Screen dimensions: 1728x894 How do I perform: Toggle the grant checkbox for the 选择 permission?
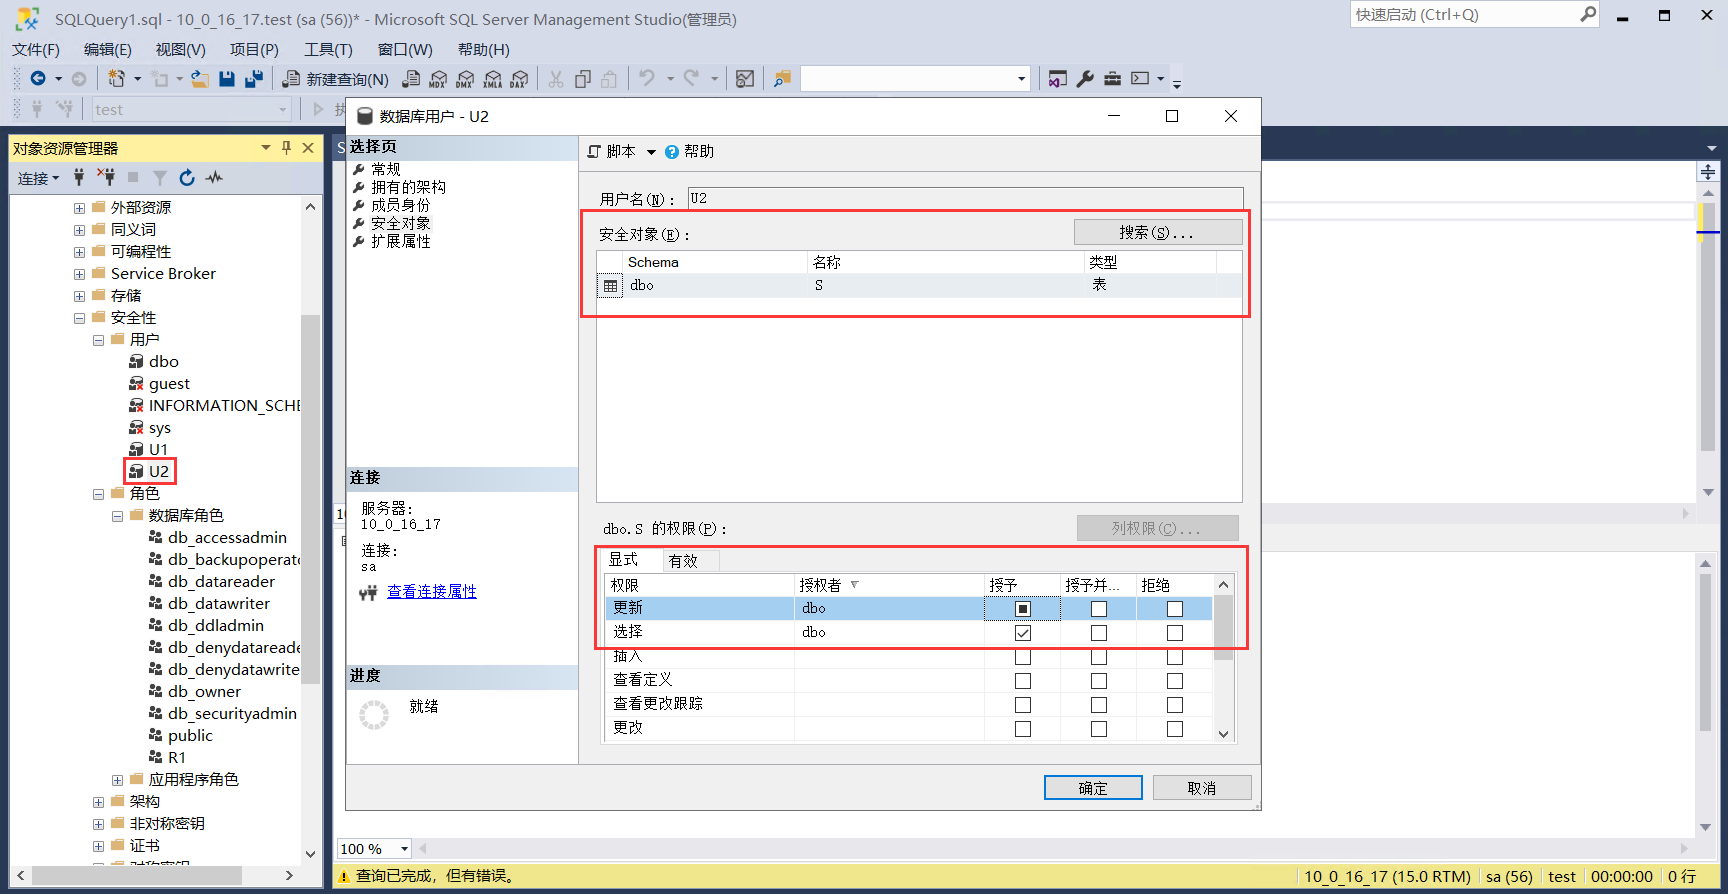[x=1022, y=633]
